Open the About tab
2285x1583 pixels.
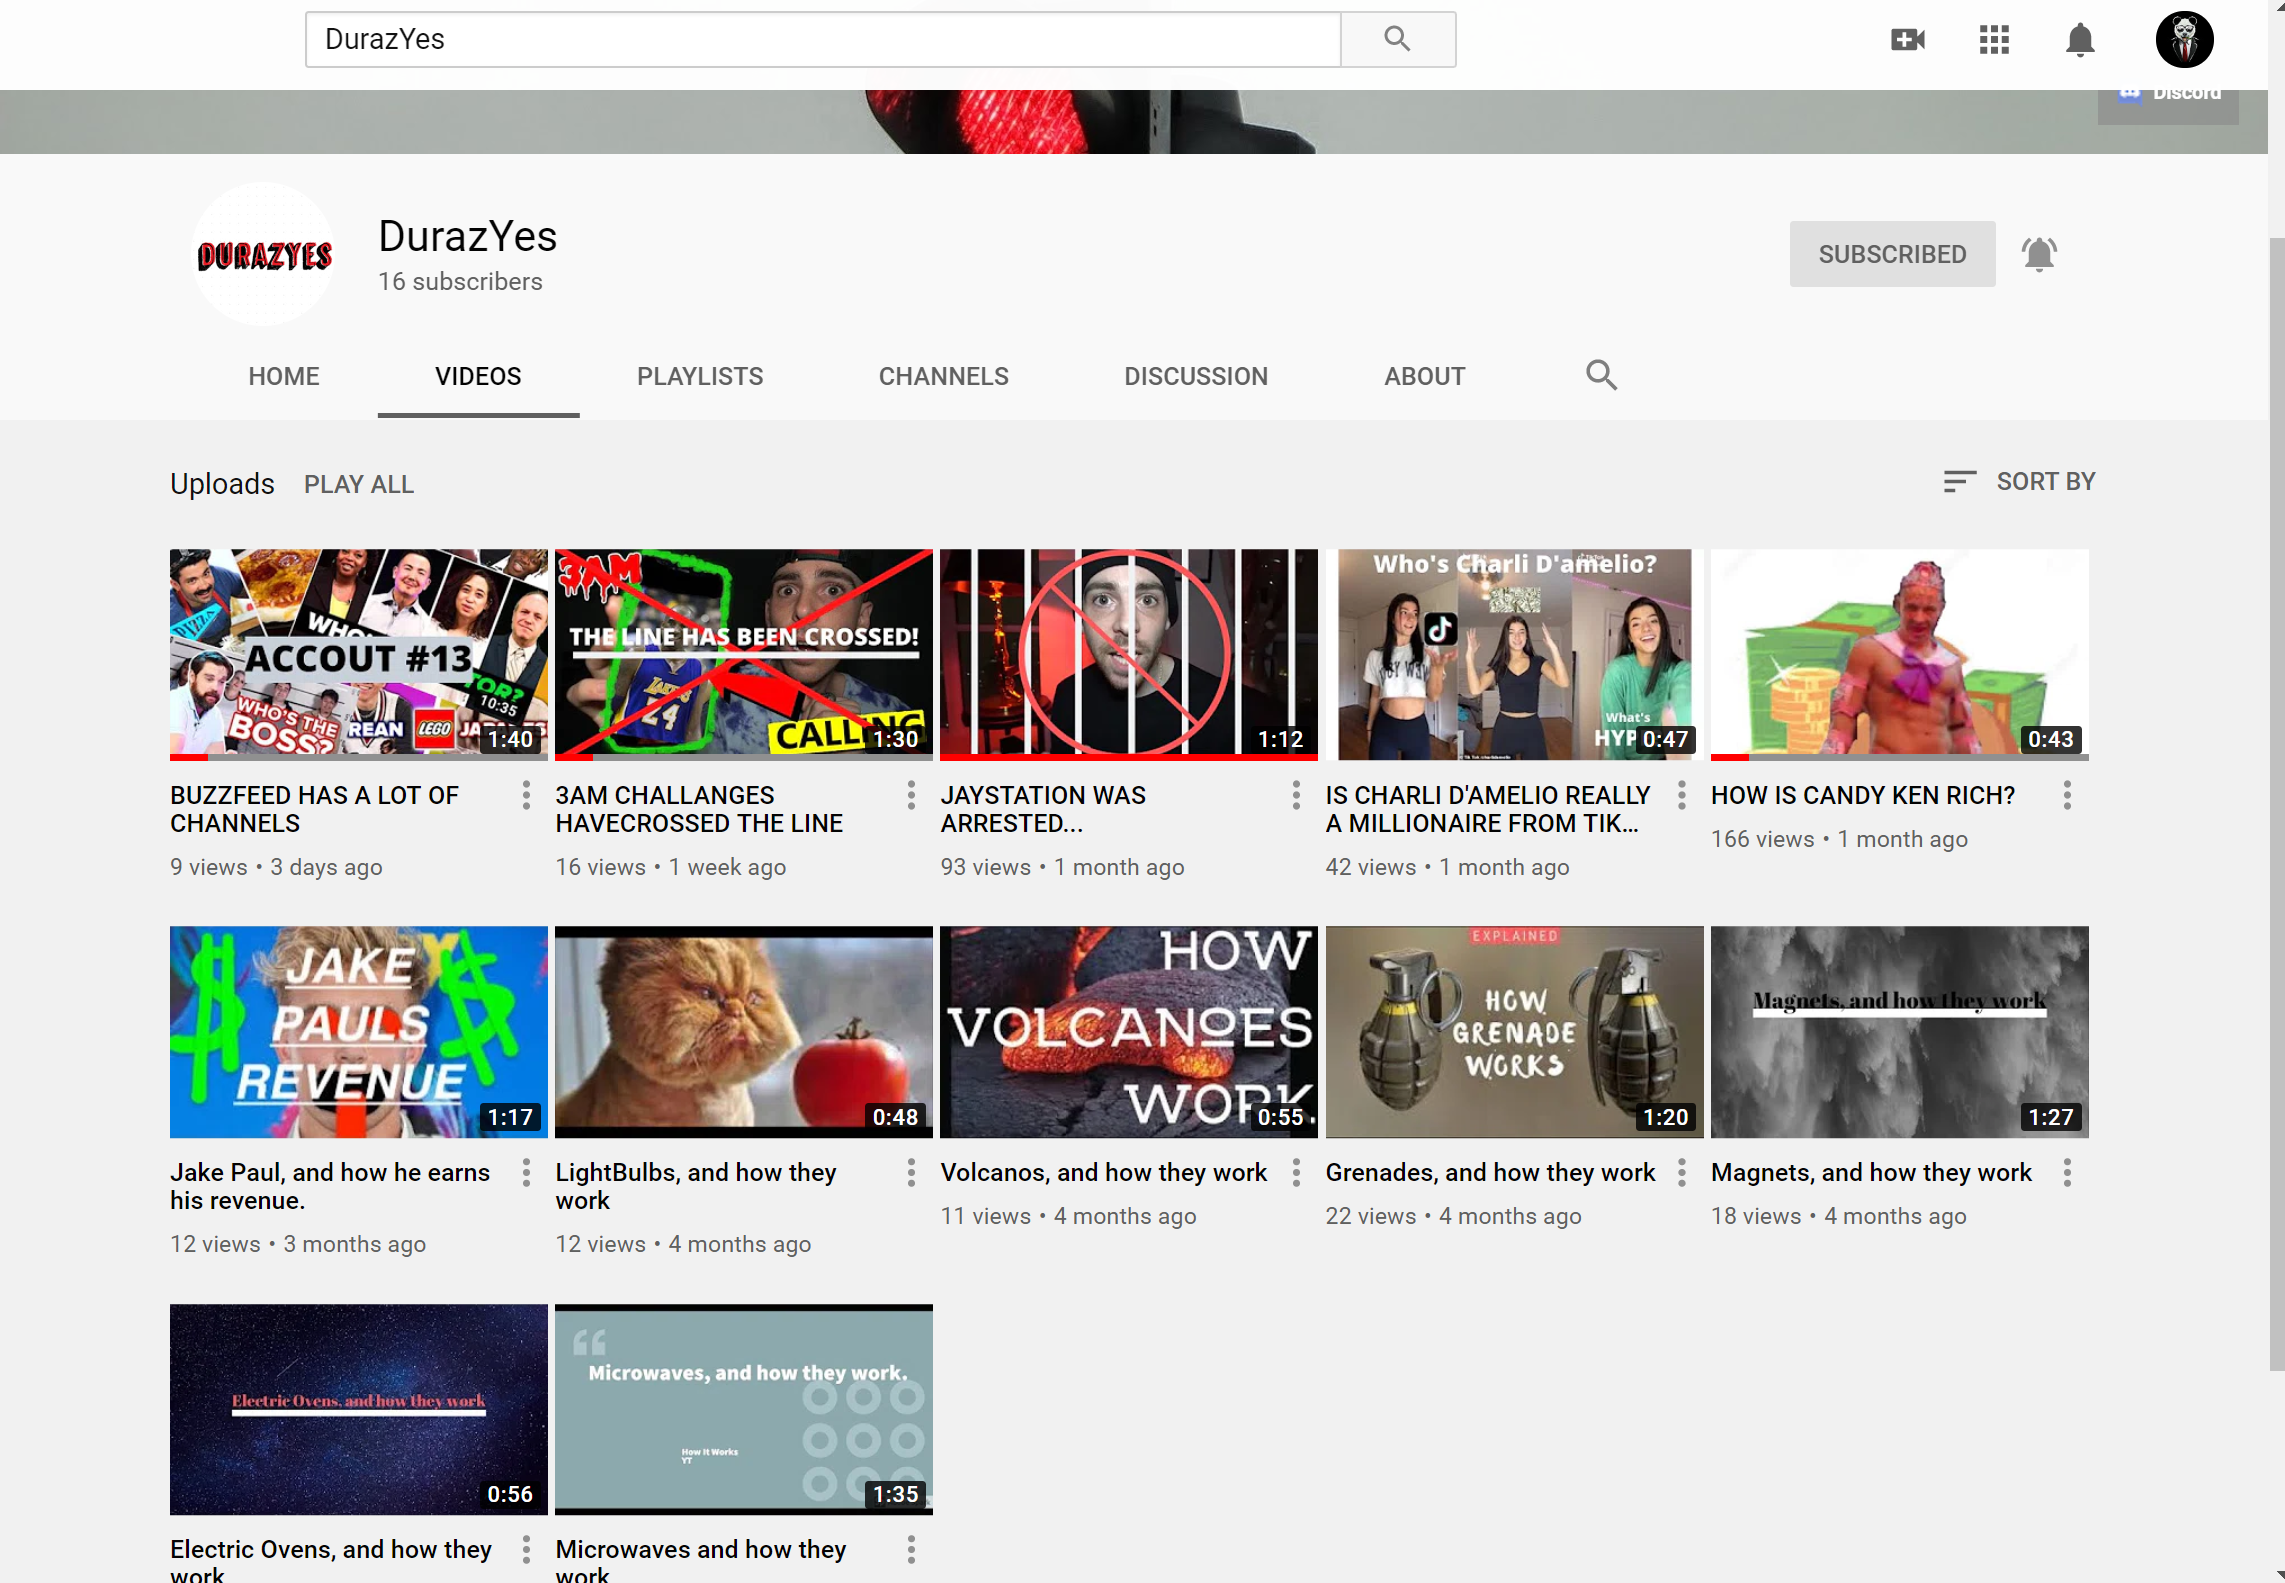click(1424, 376)
